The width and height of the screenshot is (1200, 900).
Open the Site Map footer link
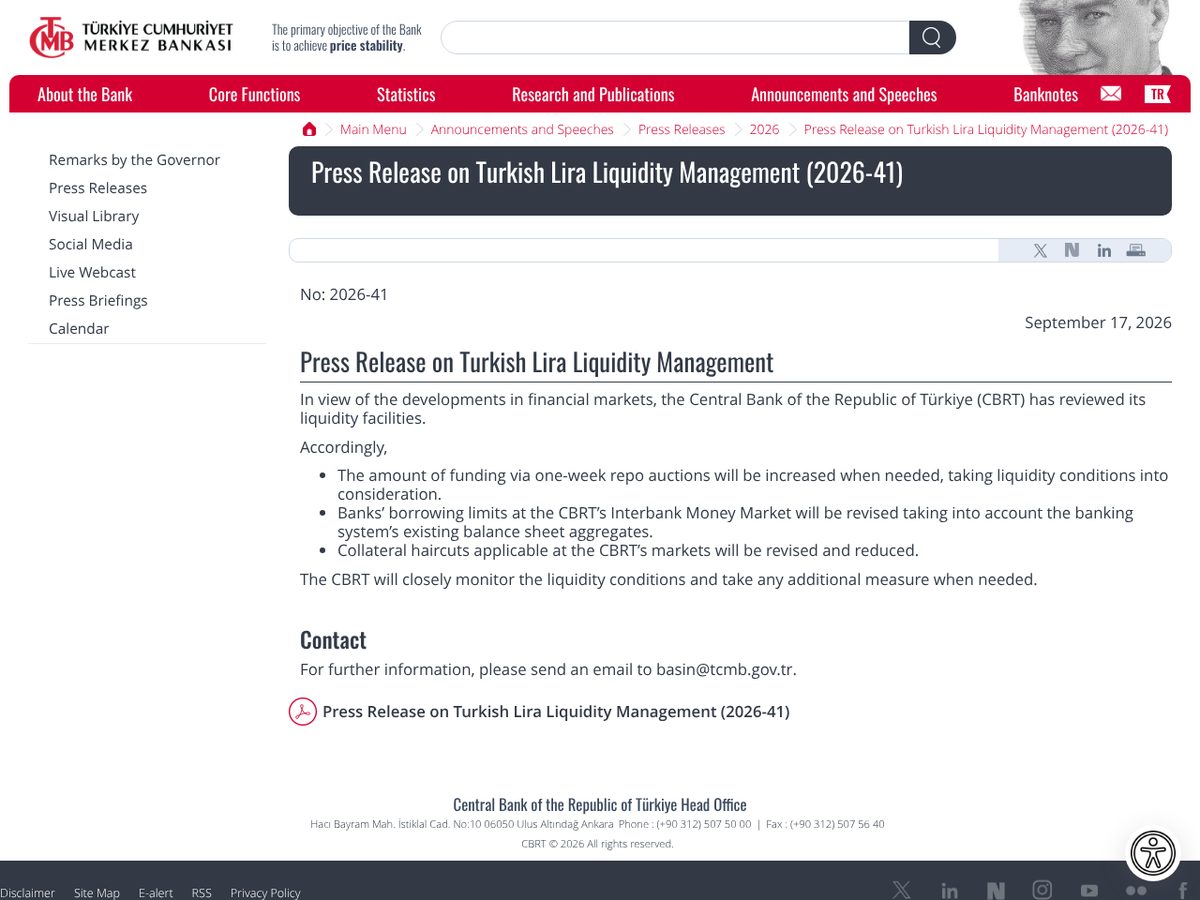(97, 892)
